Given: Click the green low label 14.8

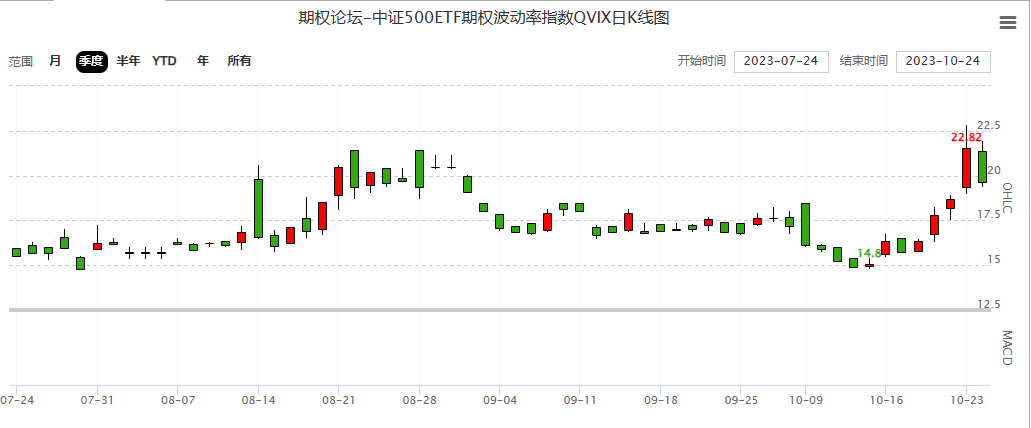Looking at the screenshot, I should pyautogui.click(x=869, y=253).
